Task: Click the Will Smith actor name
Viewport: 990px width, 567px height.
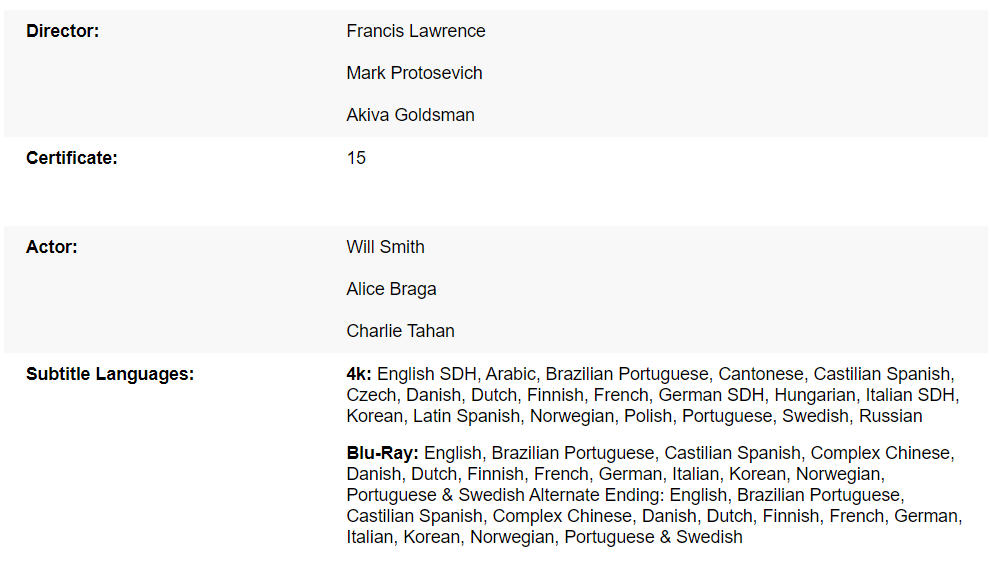Action: (385, 247)
